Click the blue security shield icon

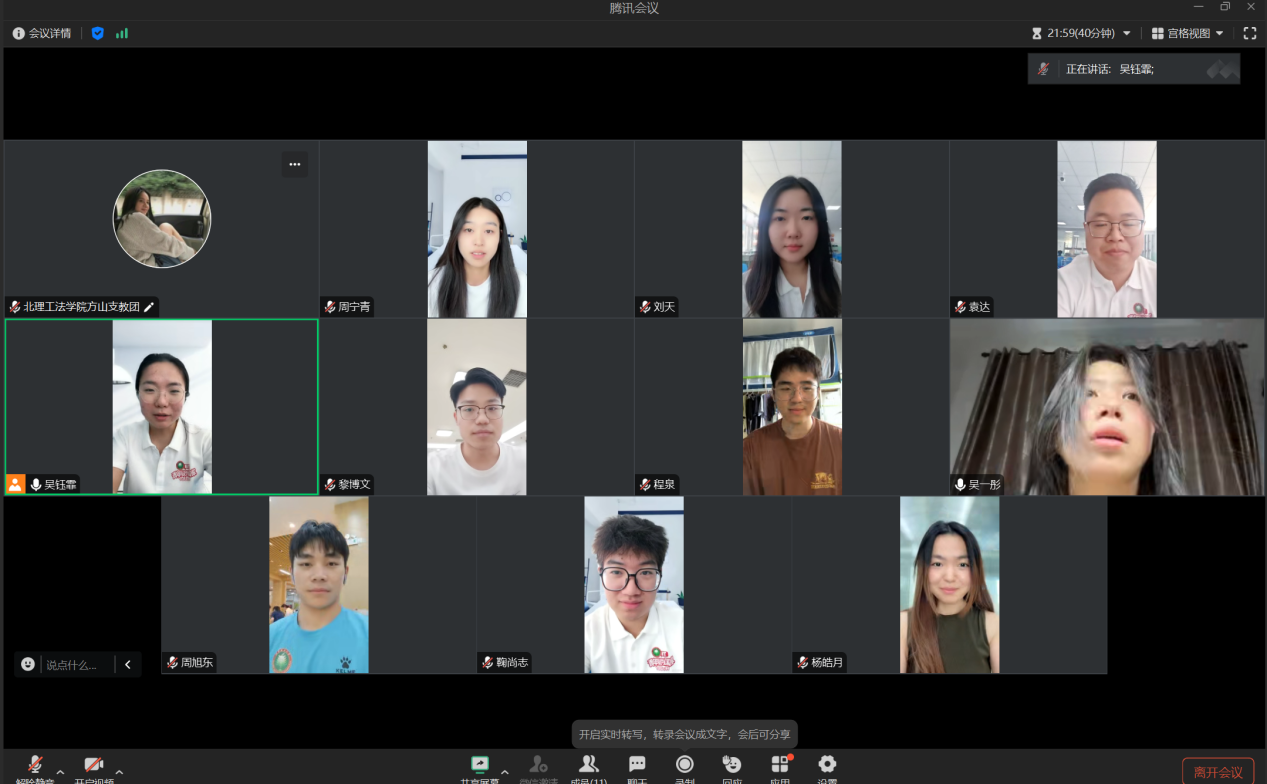point(97,33)
